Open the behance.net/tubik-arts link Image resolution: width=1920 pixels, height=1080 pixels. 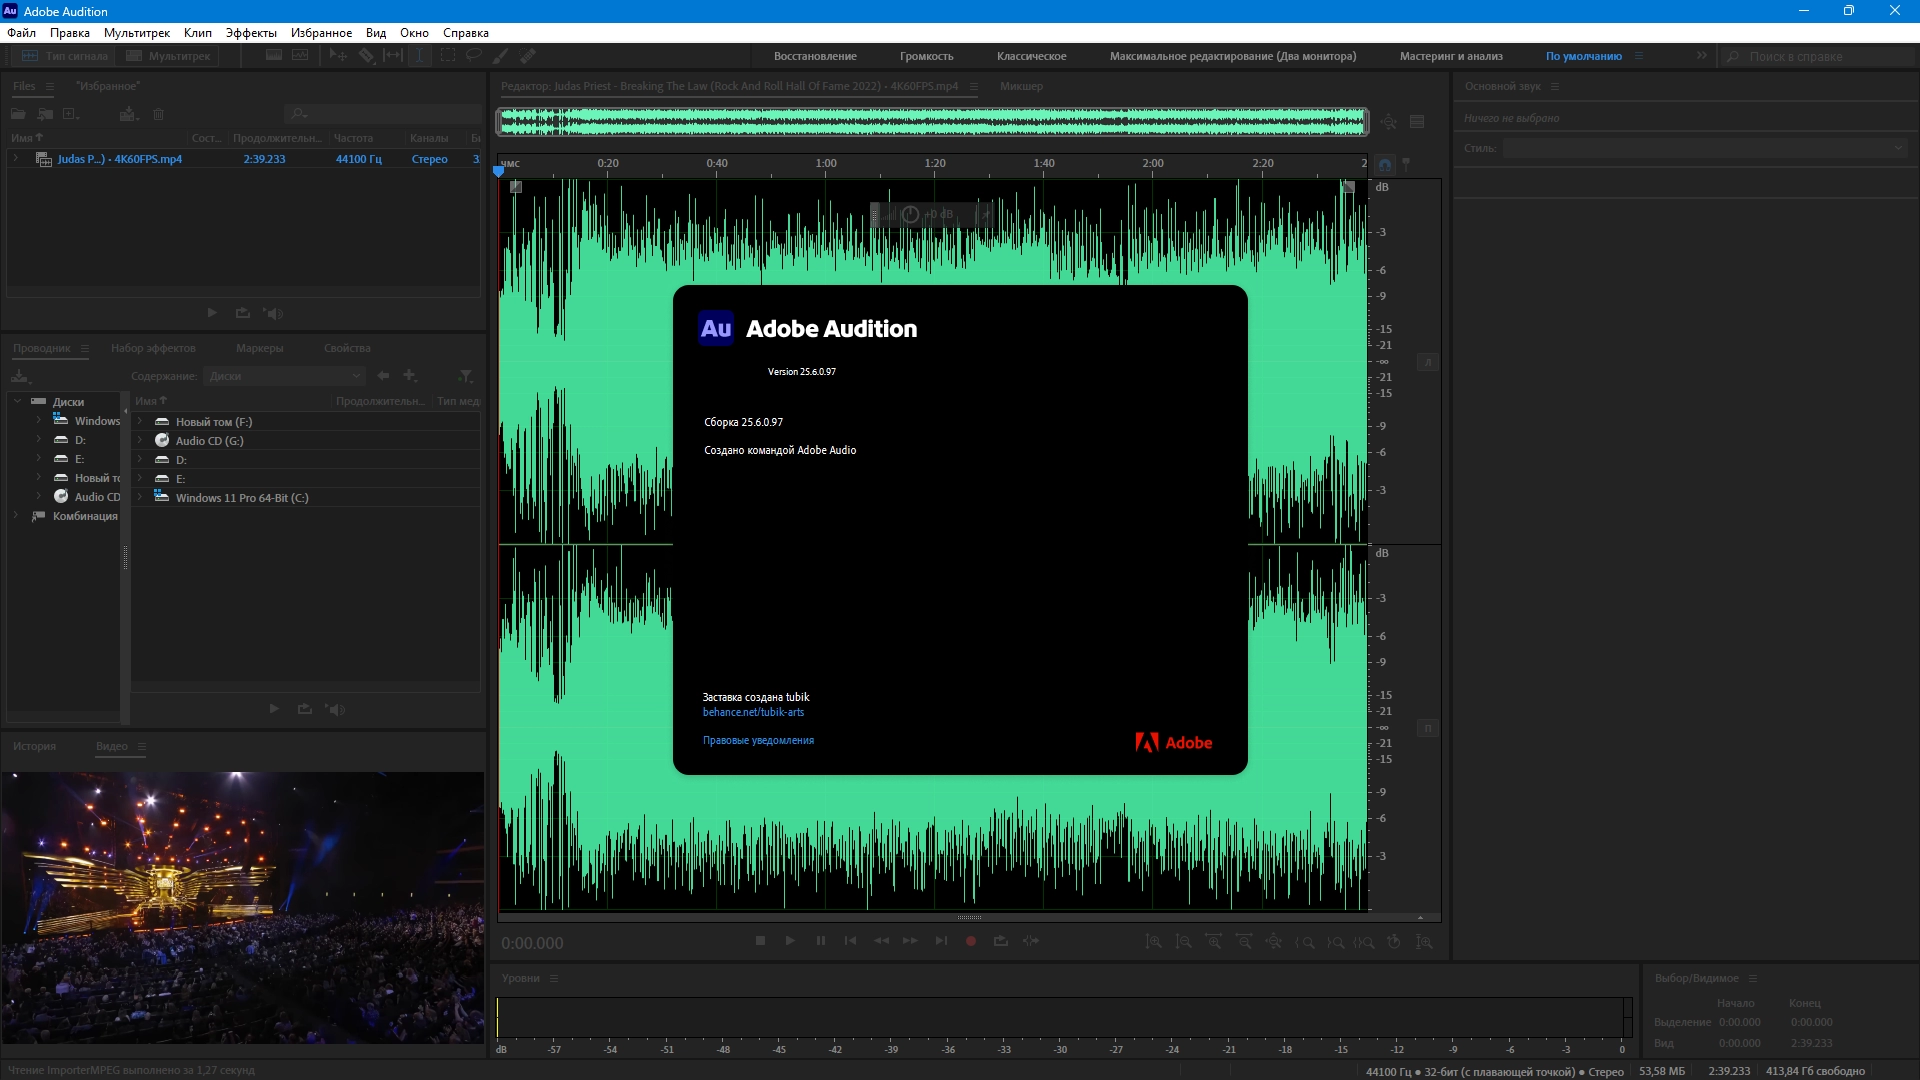click(x=753, y=712)
